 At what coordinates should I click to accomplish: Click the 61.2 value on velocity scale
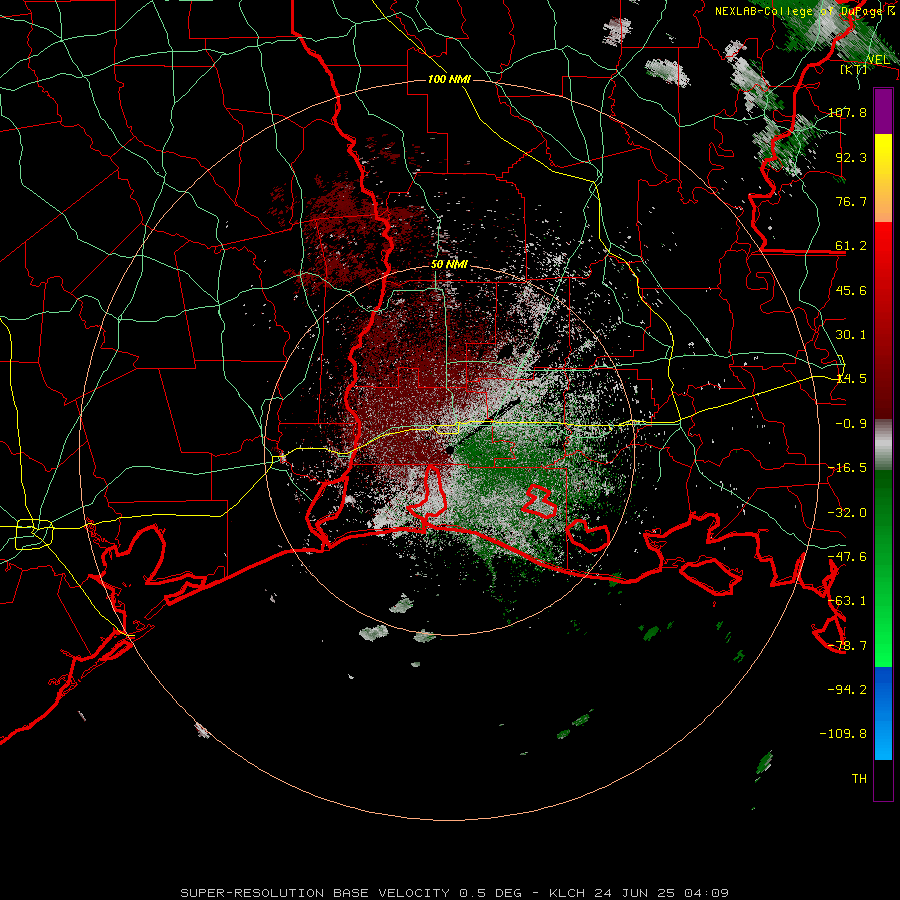pyautogui.click(x=851, y=246)
